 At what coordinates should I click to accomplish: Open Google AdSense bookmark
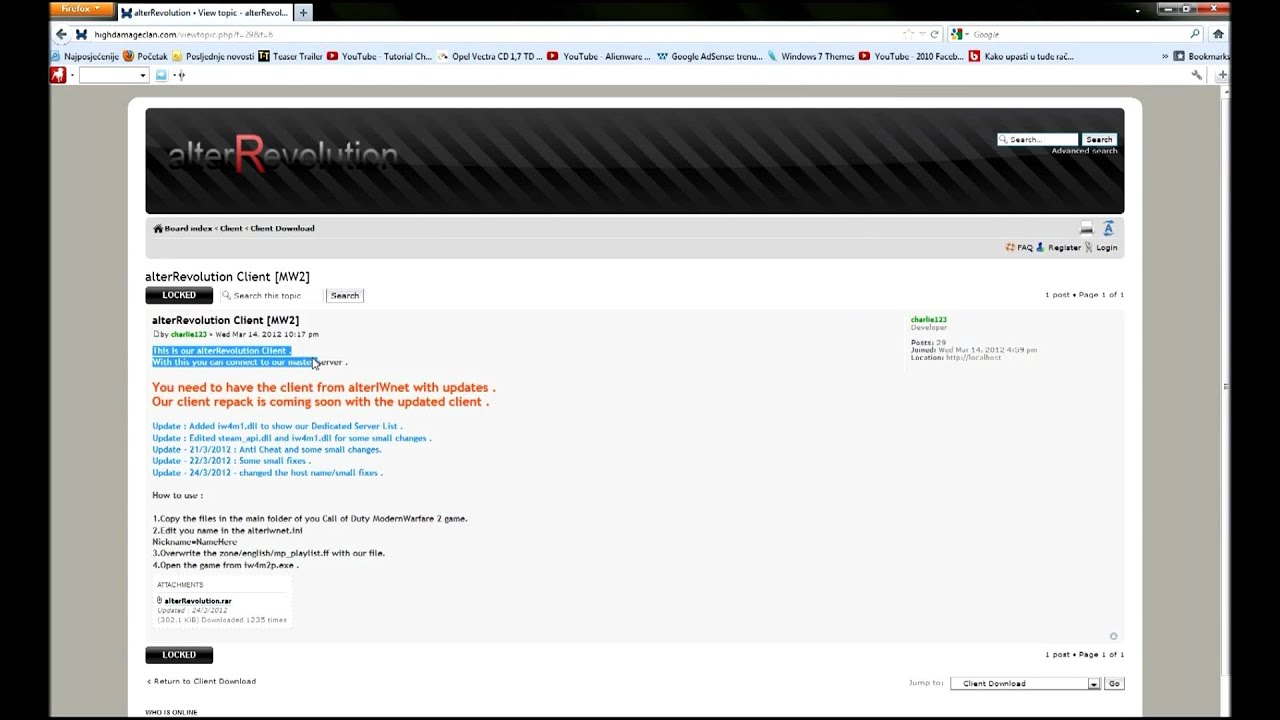[x=709, y=56]
